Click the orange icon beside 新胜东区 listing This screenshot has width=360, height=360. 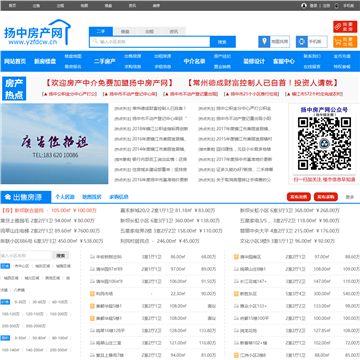point(236,294)
